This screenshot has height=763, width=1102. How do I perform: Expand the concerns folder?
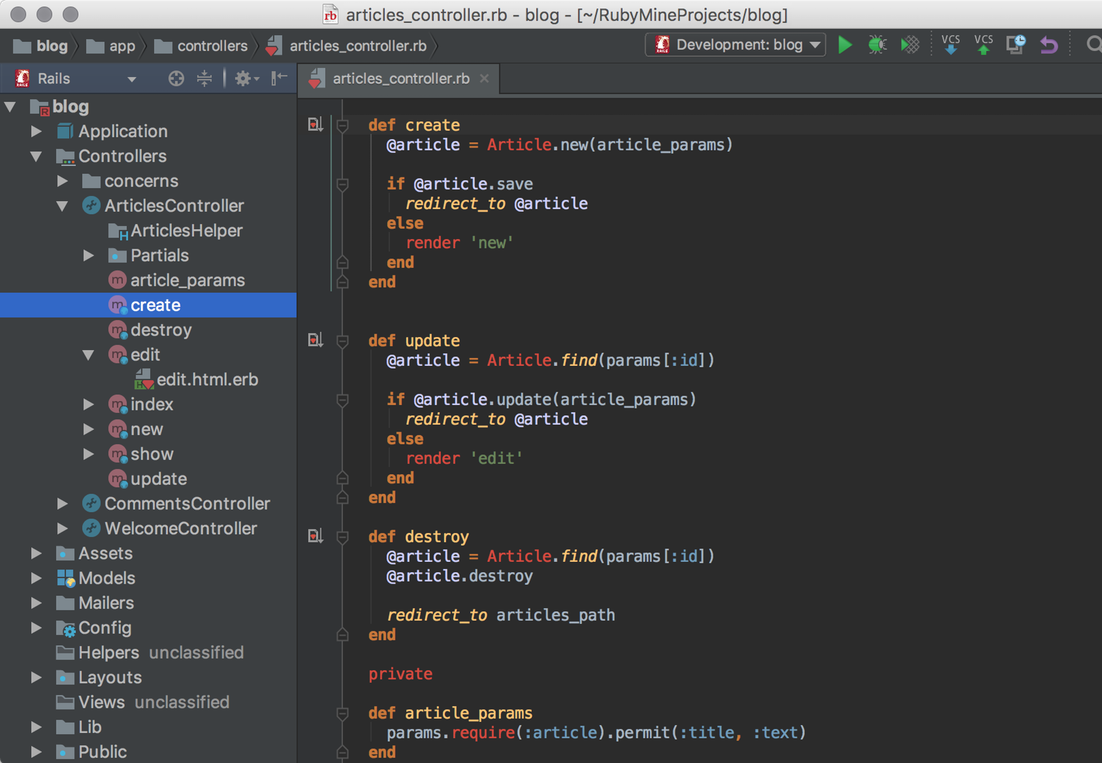click(62, 181)
